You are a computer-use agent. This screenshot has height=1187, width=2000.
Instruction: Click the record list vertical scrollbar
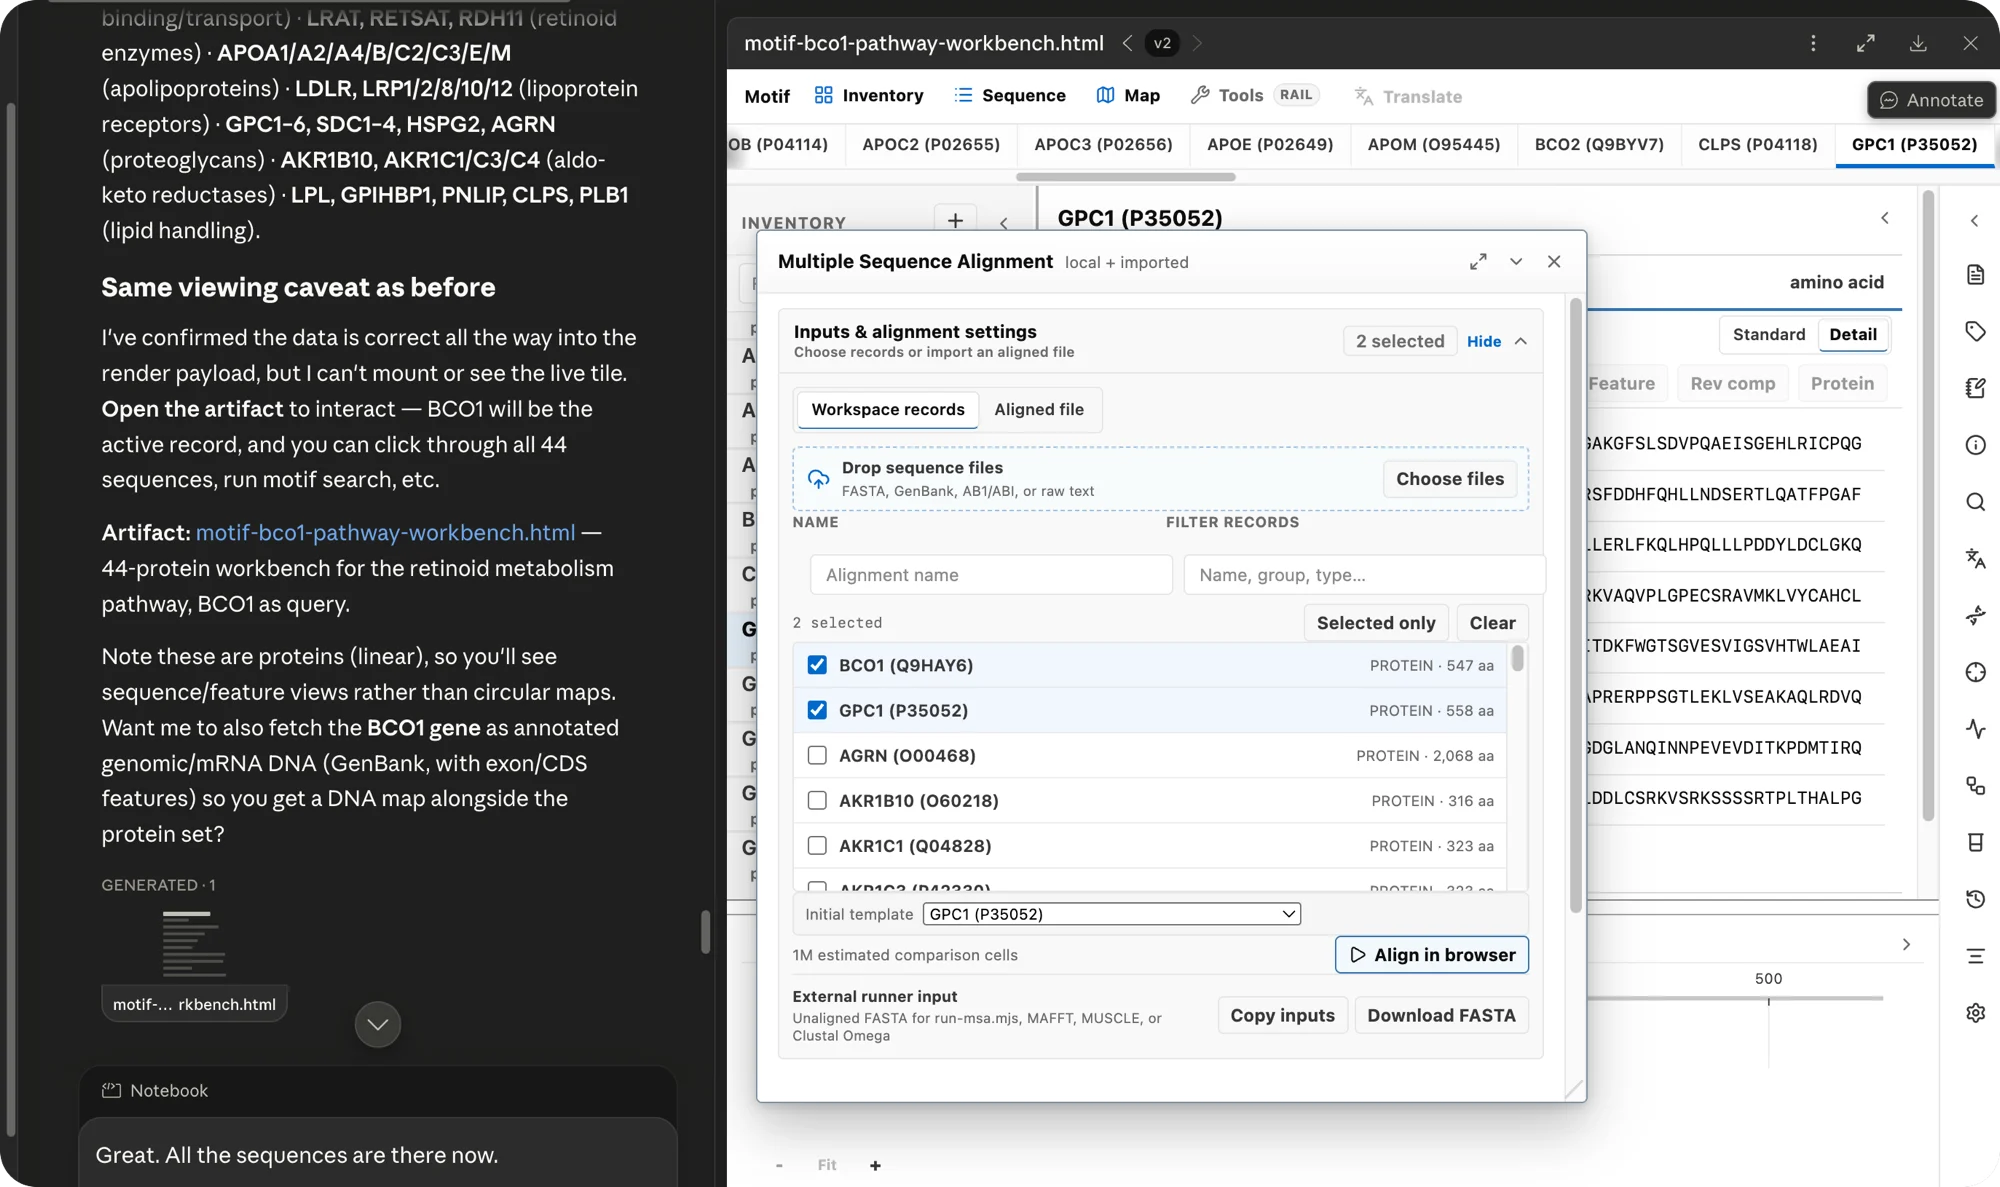(x=1517, y=658)
